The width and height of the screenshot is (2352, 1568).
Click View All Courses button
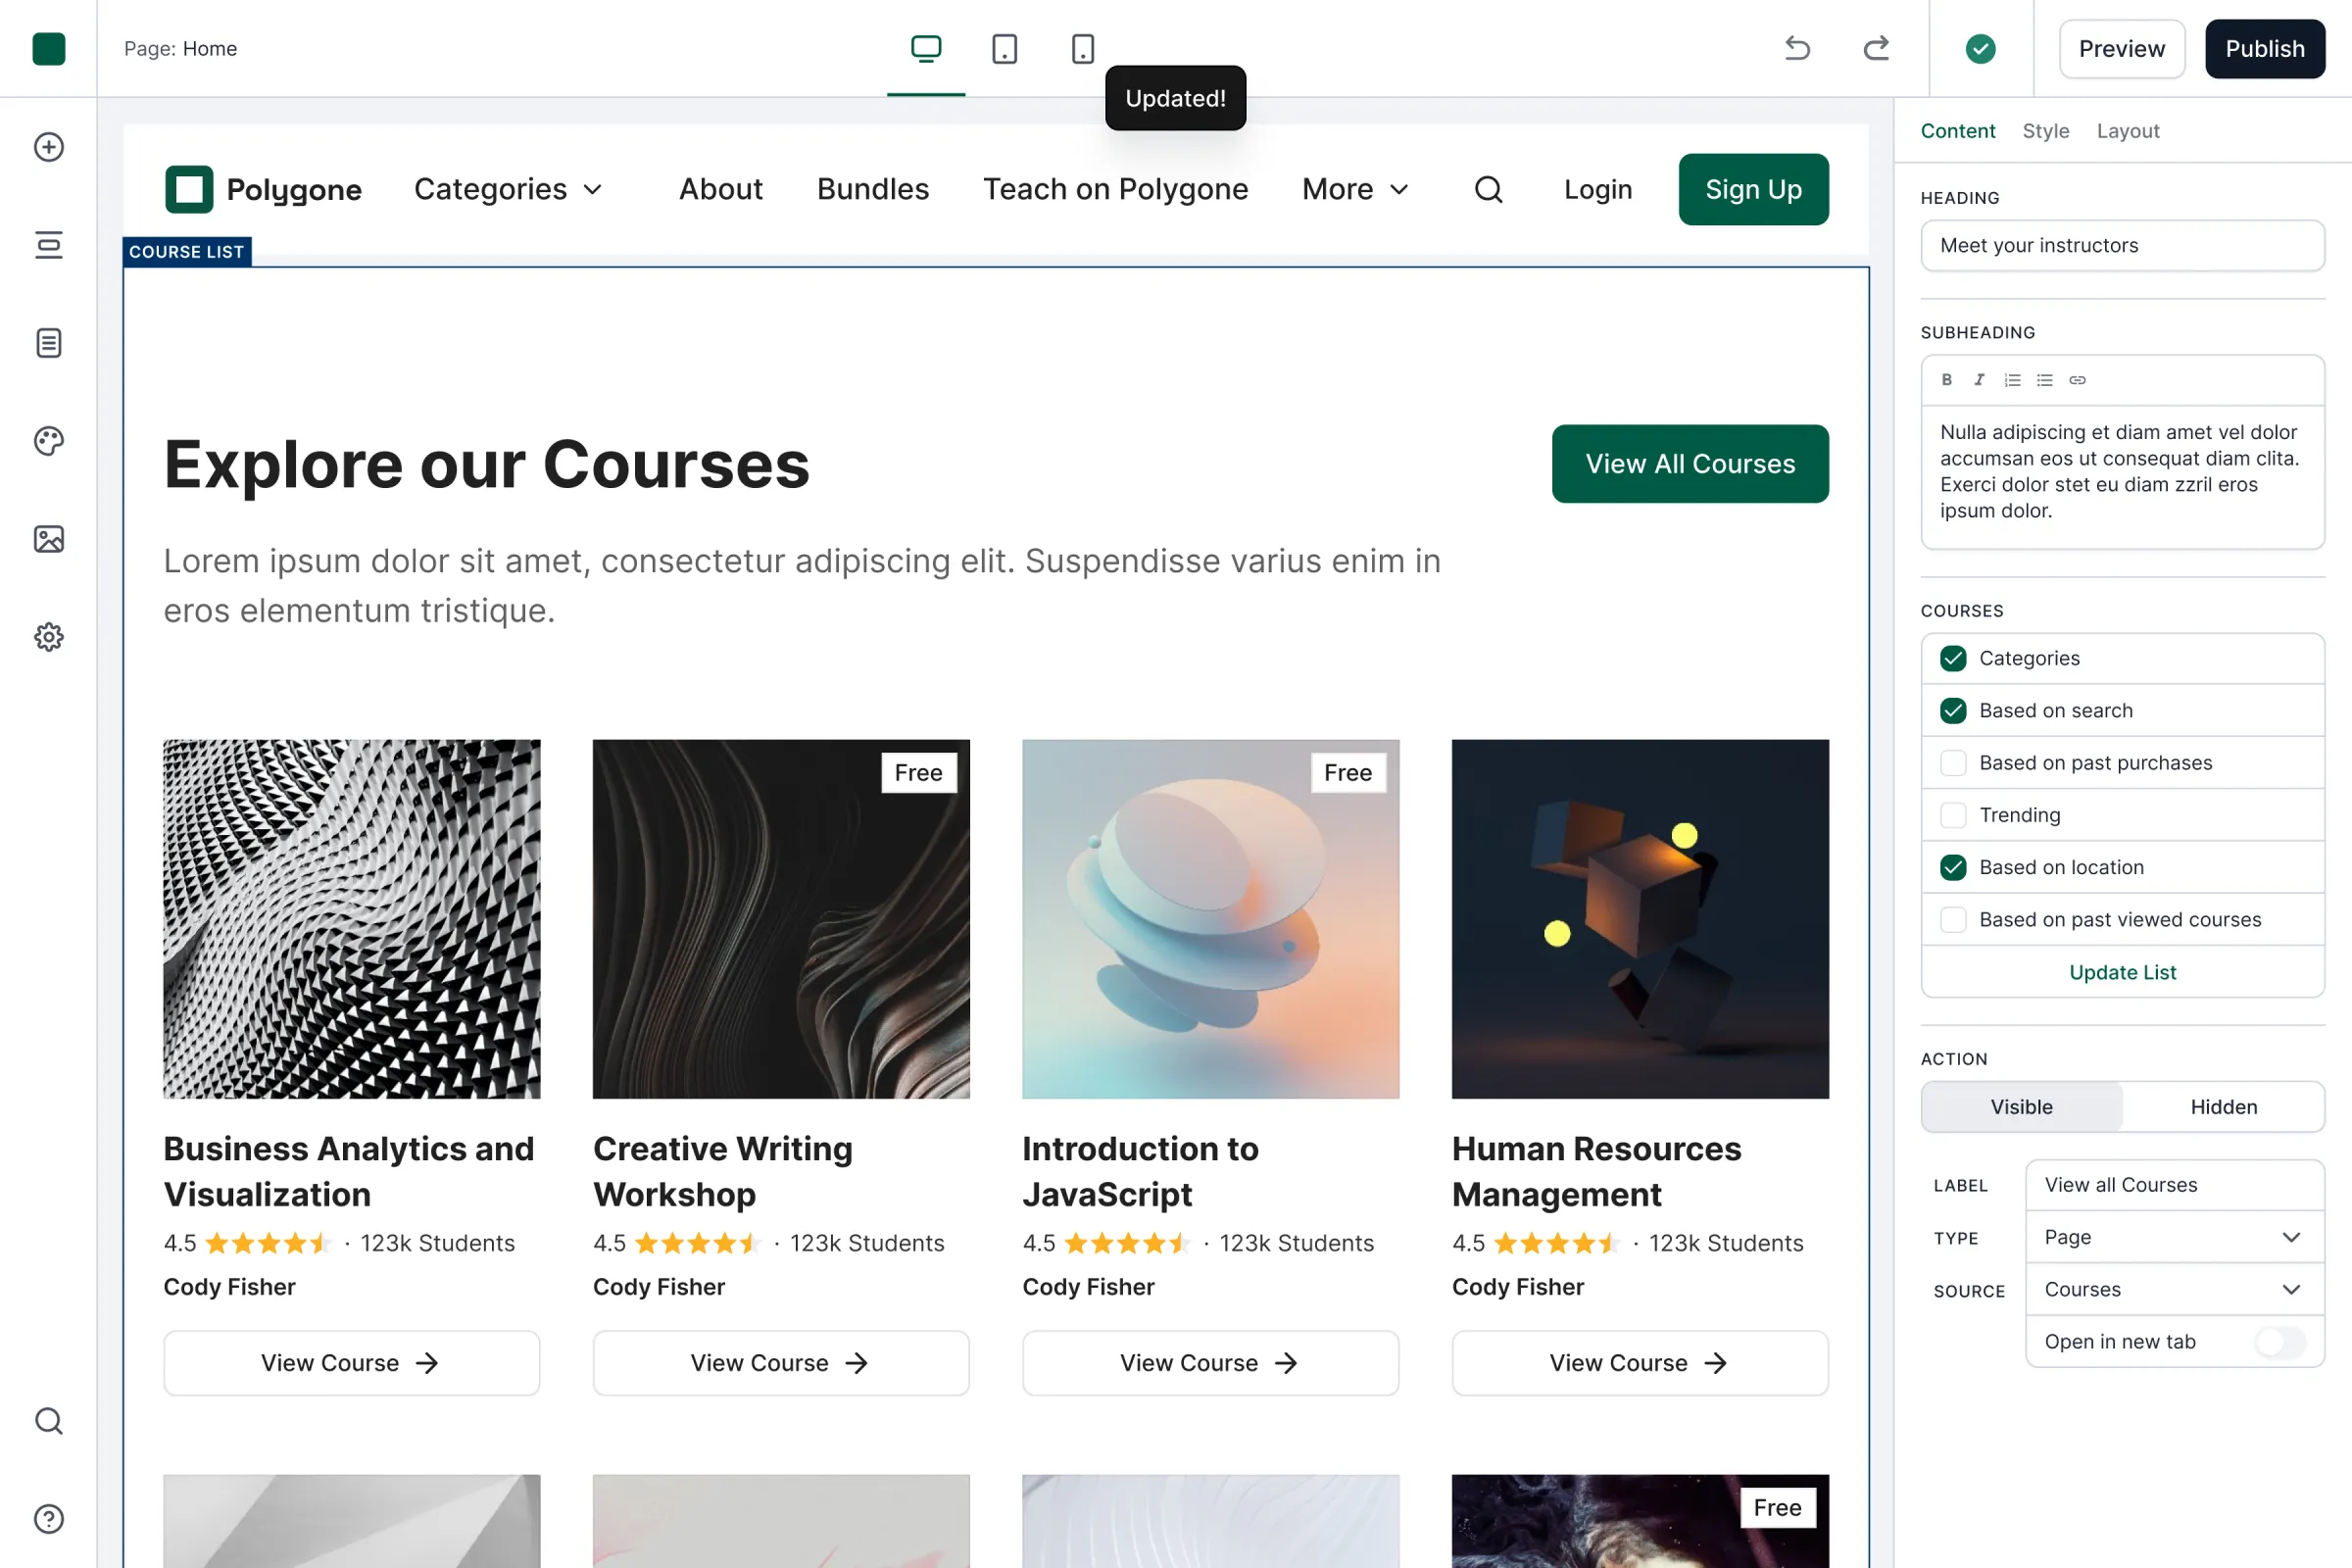[x=1690, y=463]
